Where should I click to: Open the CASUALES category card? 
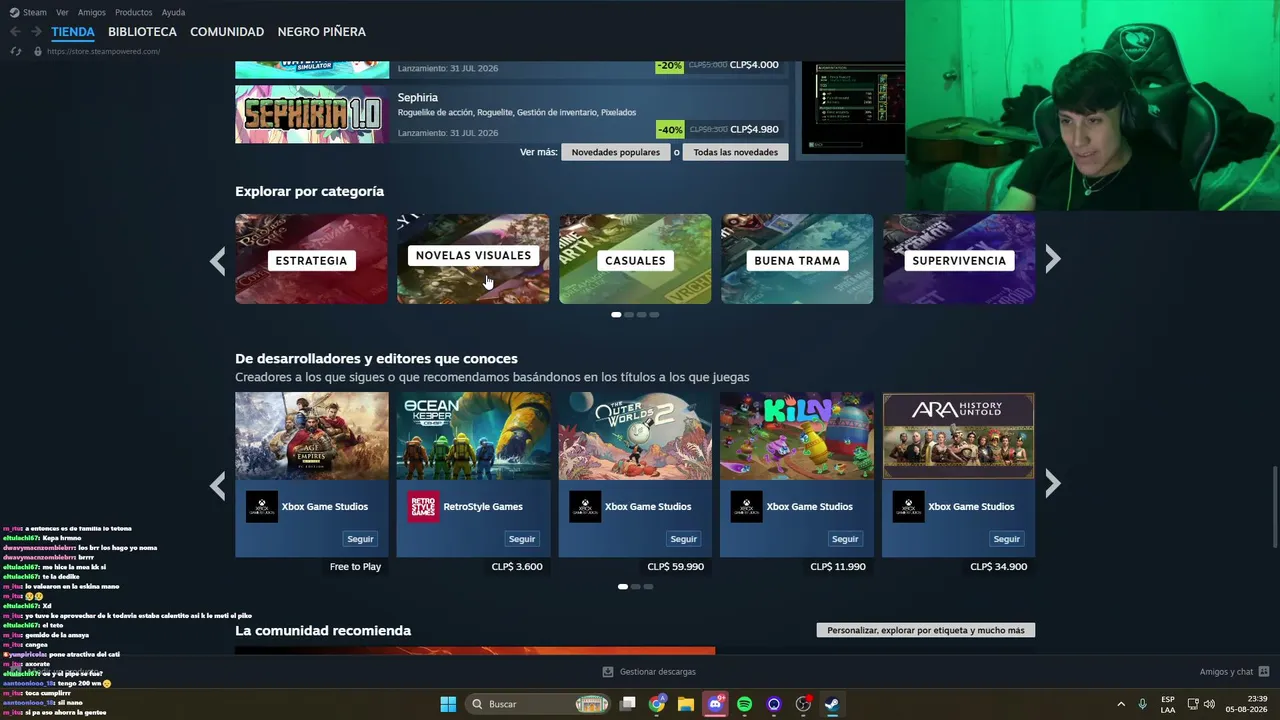point(635,259)
